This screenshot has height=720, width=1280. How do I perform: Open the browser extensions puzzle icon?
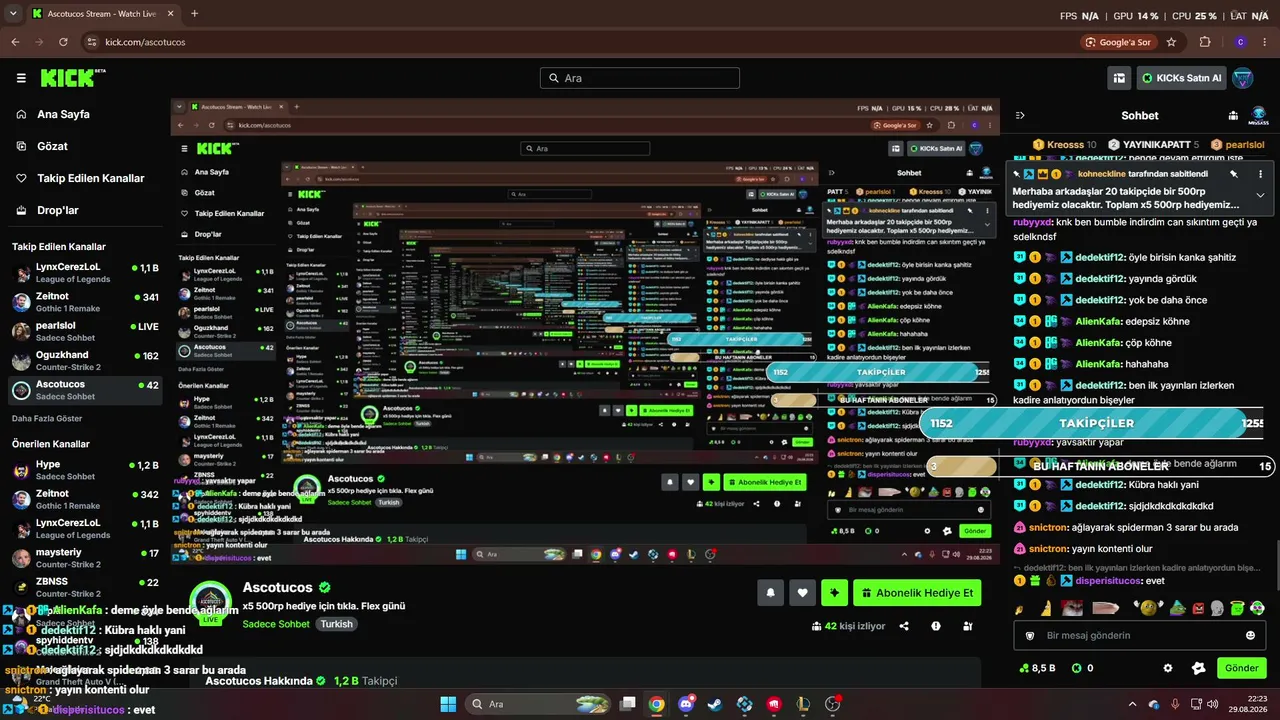point(1205,42)
